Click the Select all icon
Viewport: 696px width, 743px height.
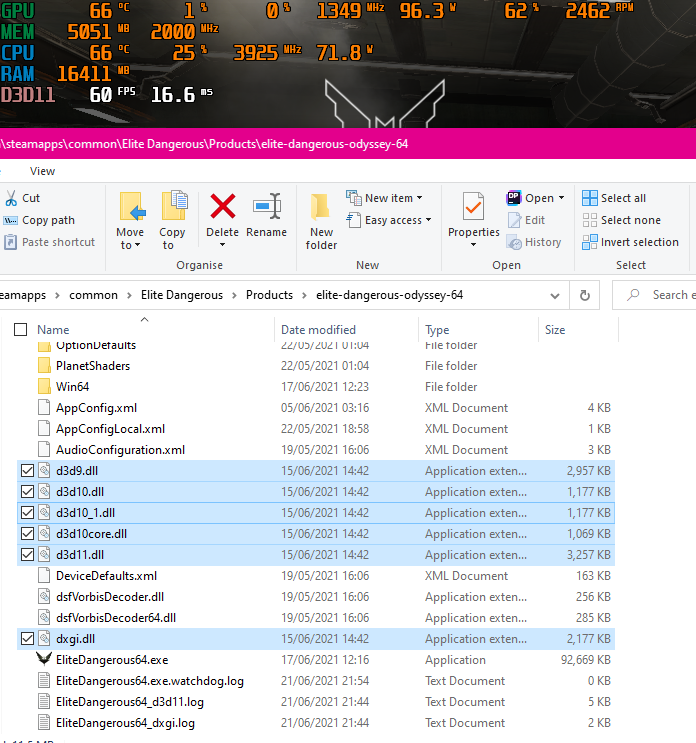pyautogui.click(x=590, y=198)
